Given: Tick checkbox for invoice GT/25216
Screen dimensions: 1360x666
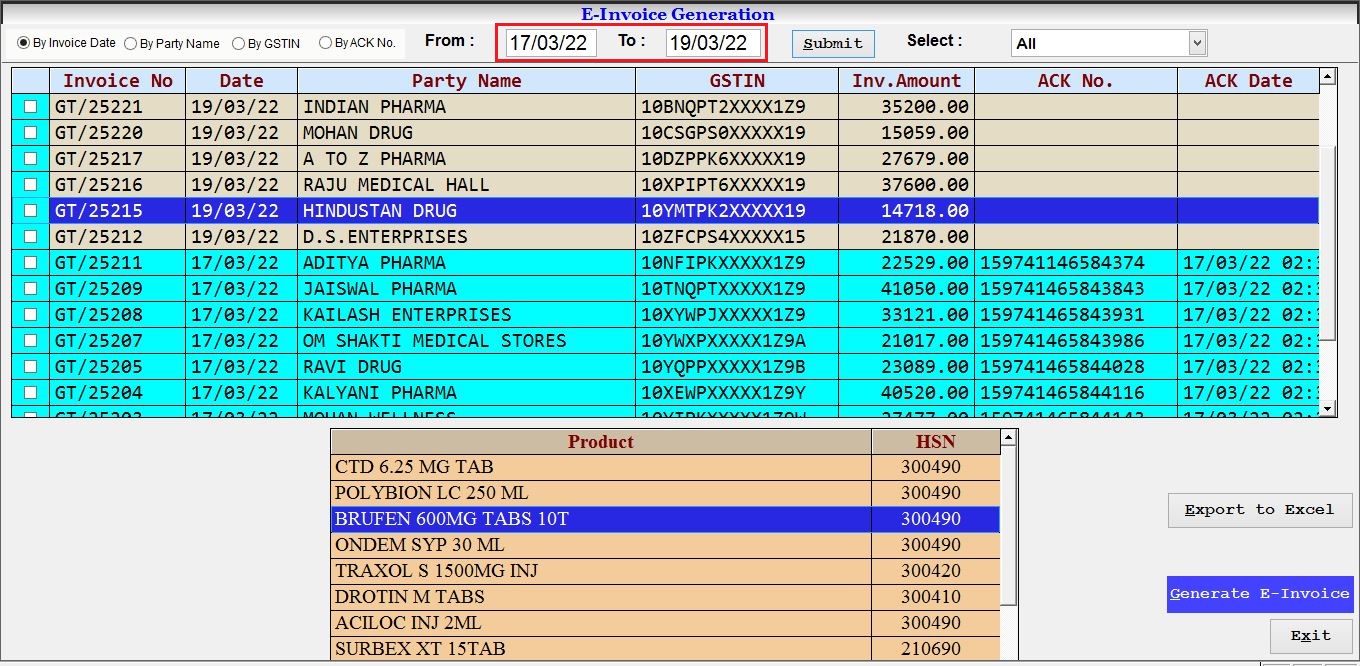Looking at the screenshot, I should (x=31, y=184).
